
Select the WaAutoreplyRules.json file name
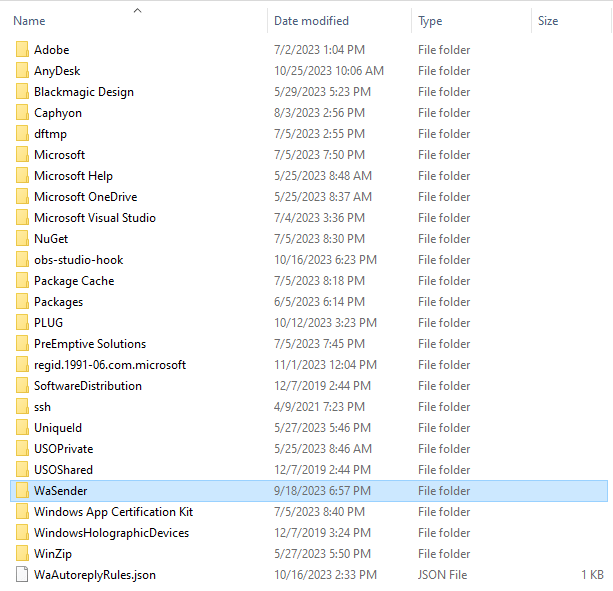click(95, 575)
